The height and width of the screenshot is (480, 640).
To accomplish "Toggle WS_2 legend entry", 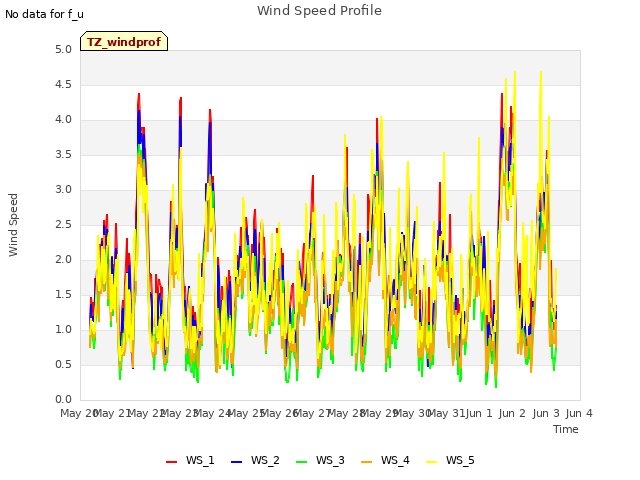I will [x=255, y=460].
